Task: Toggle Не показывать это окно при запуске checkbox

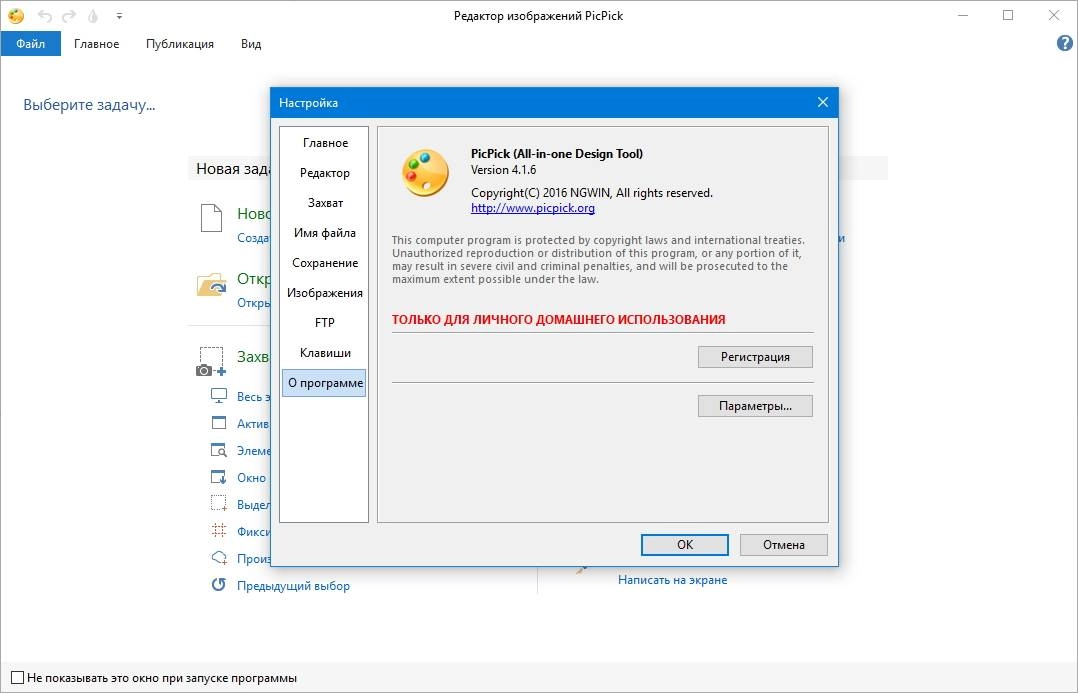Action: tap(18, 678)
